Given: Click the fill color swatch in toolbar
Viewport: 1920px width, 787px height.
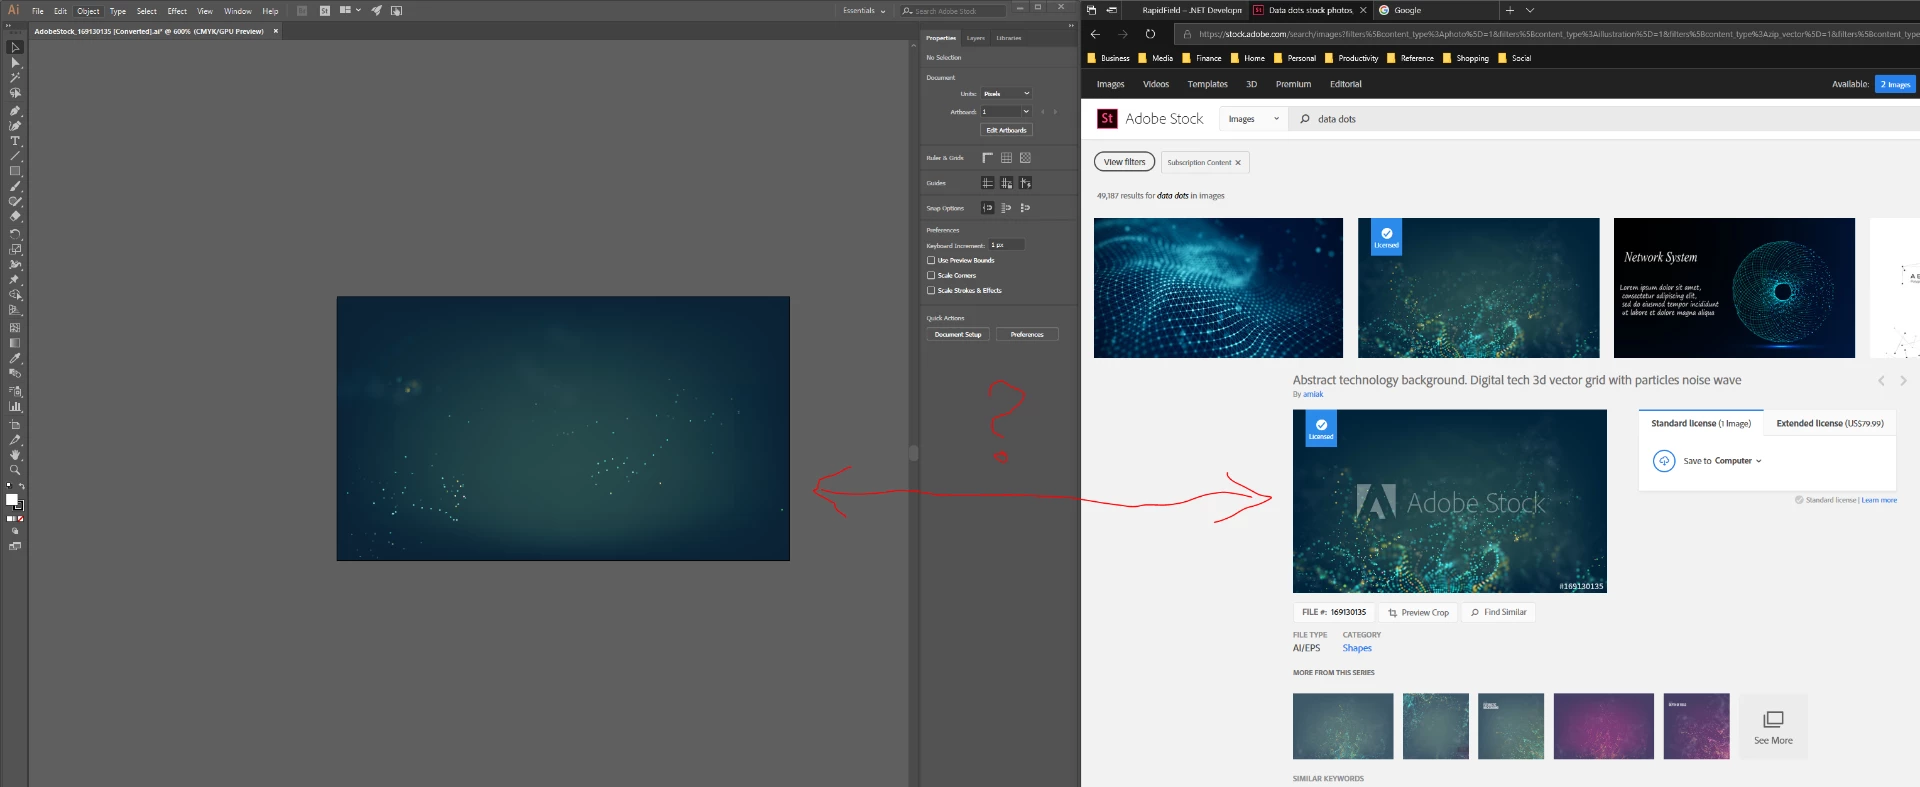Looking at the screenshot, I should click(x=11, y=499).
